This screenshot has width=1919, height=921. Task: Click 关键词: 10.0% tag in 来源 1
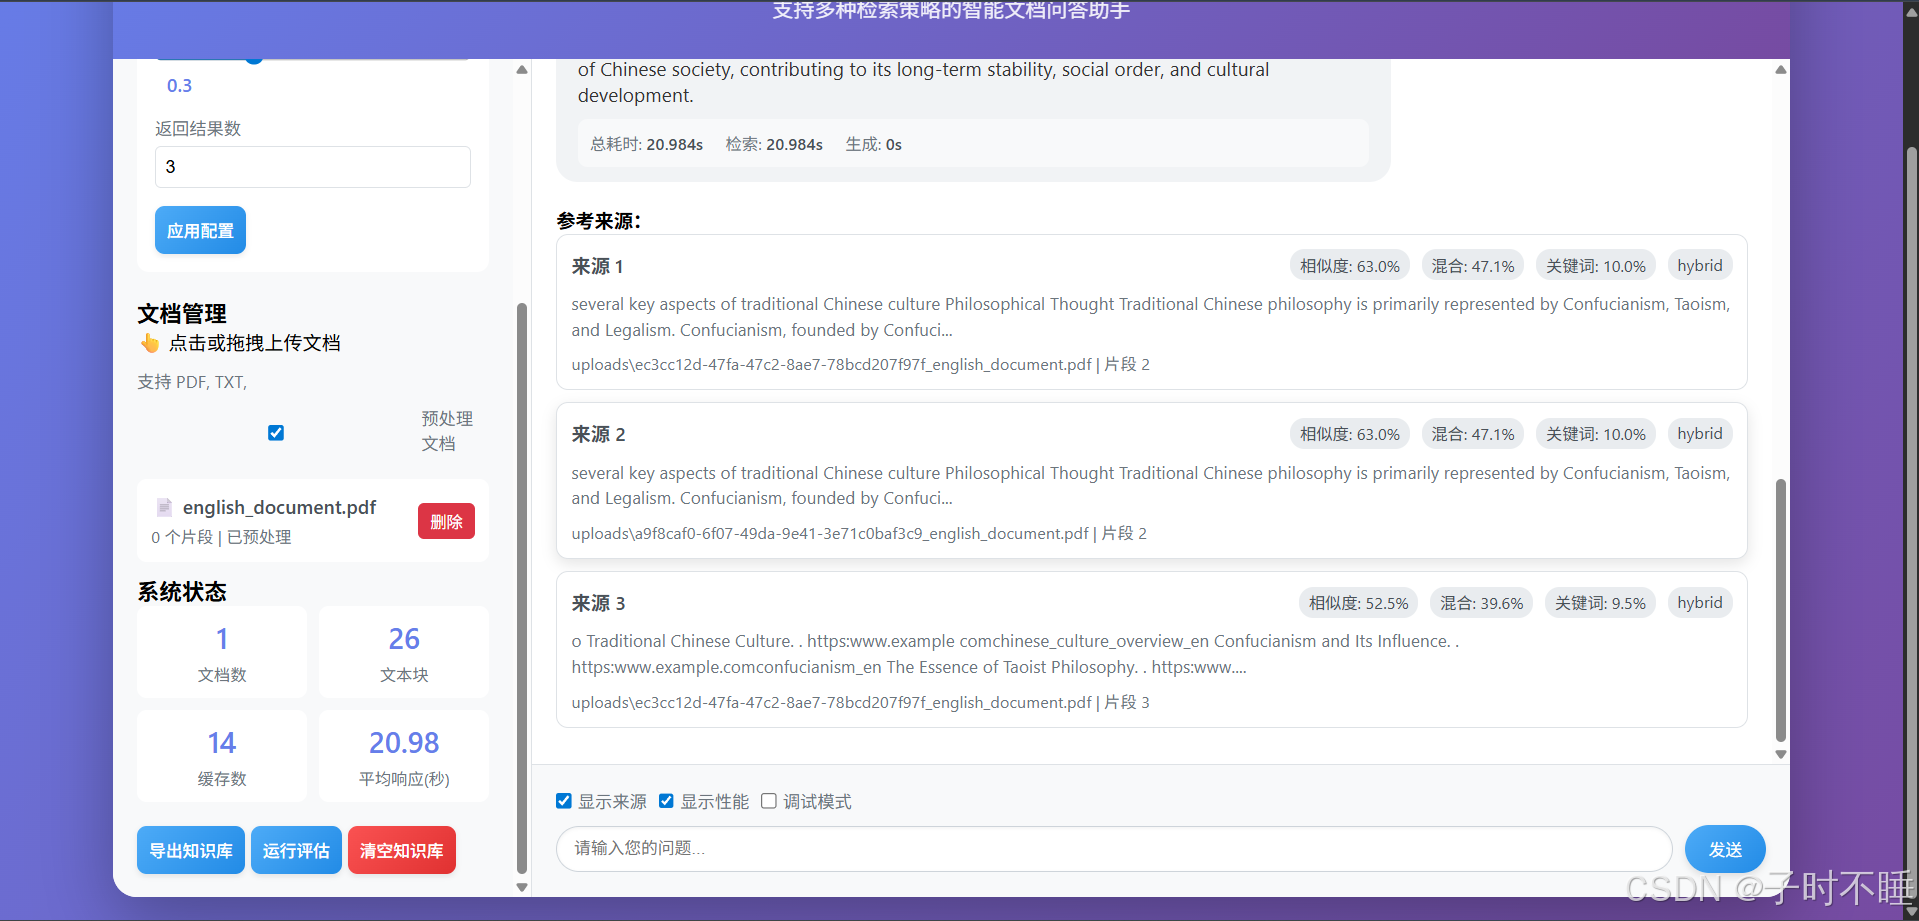[x=1596, y=265]
